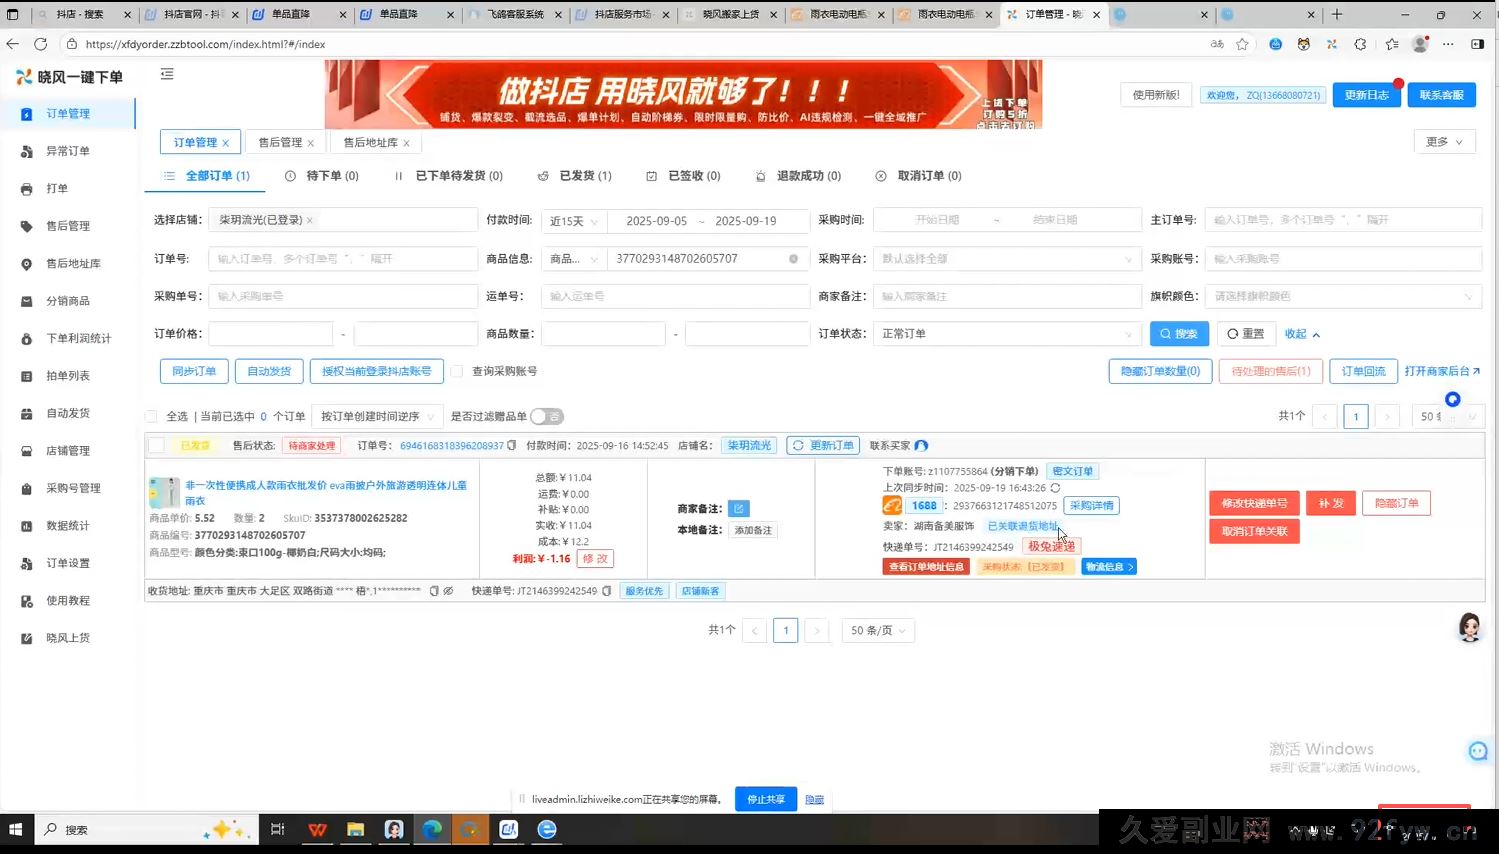Collapse the left sidebar menu icon

[x=167, y=74]
